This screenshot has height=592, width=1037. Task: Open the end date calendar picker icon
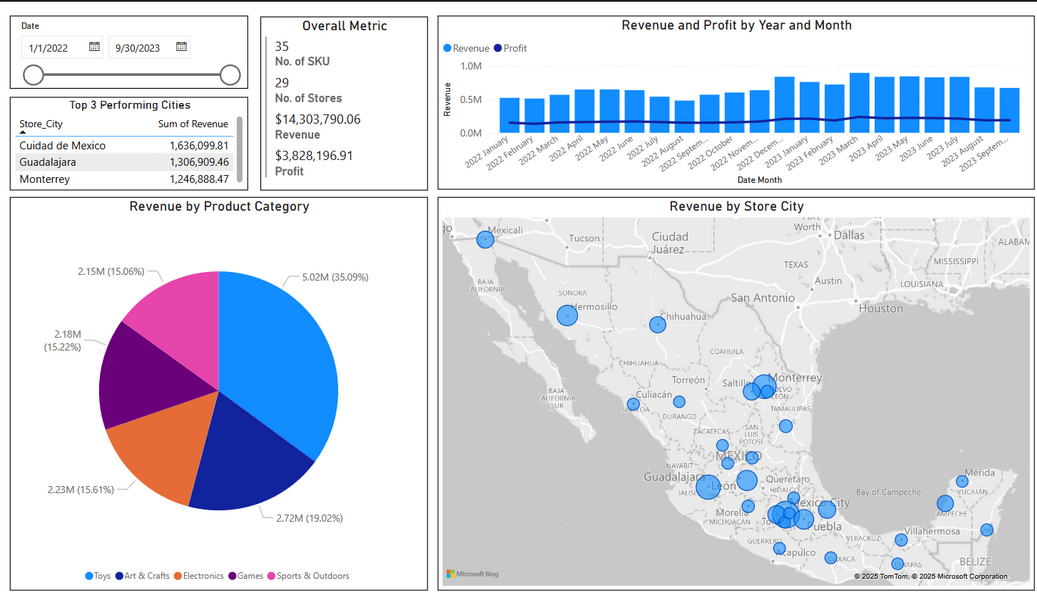(181, 47)
